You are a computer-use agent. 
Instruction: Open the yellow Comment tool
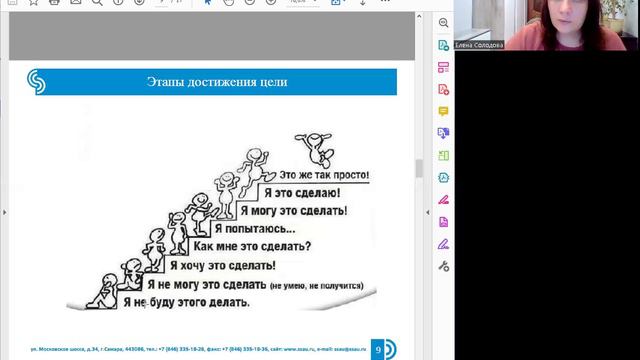click(444, 111)
